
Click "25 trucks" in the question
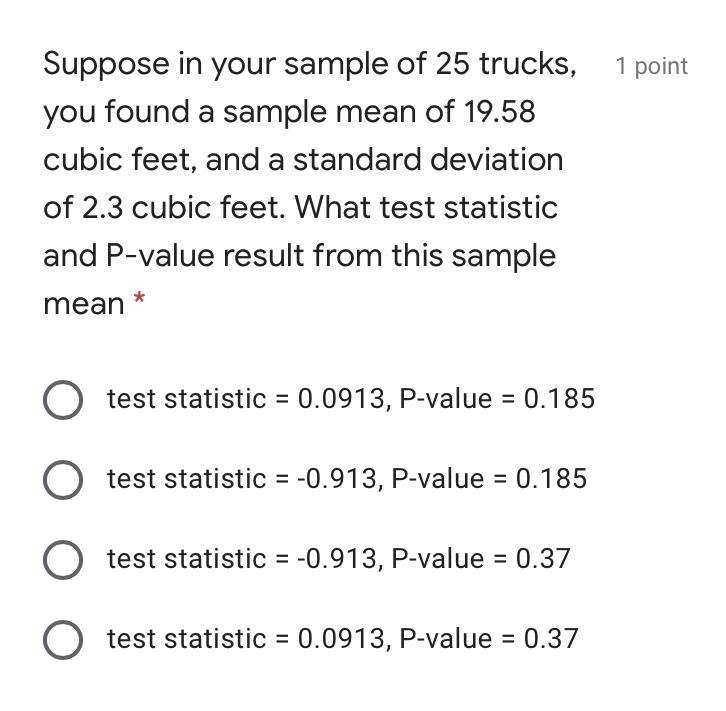(x=505, y=64)
